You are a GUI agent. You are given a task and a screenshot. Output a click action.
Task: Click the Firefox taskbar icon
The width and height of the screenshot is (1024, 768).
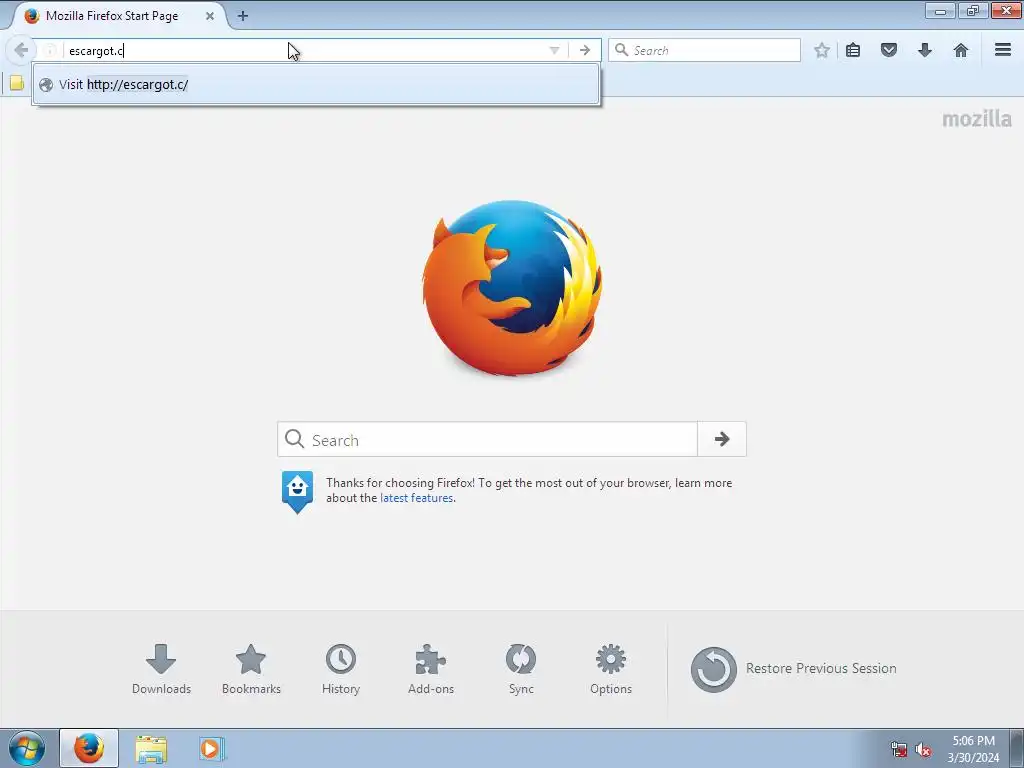[x=89, y=748]
